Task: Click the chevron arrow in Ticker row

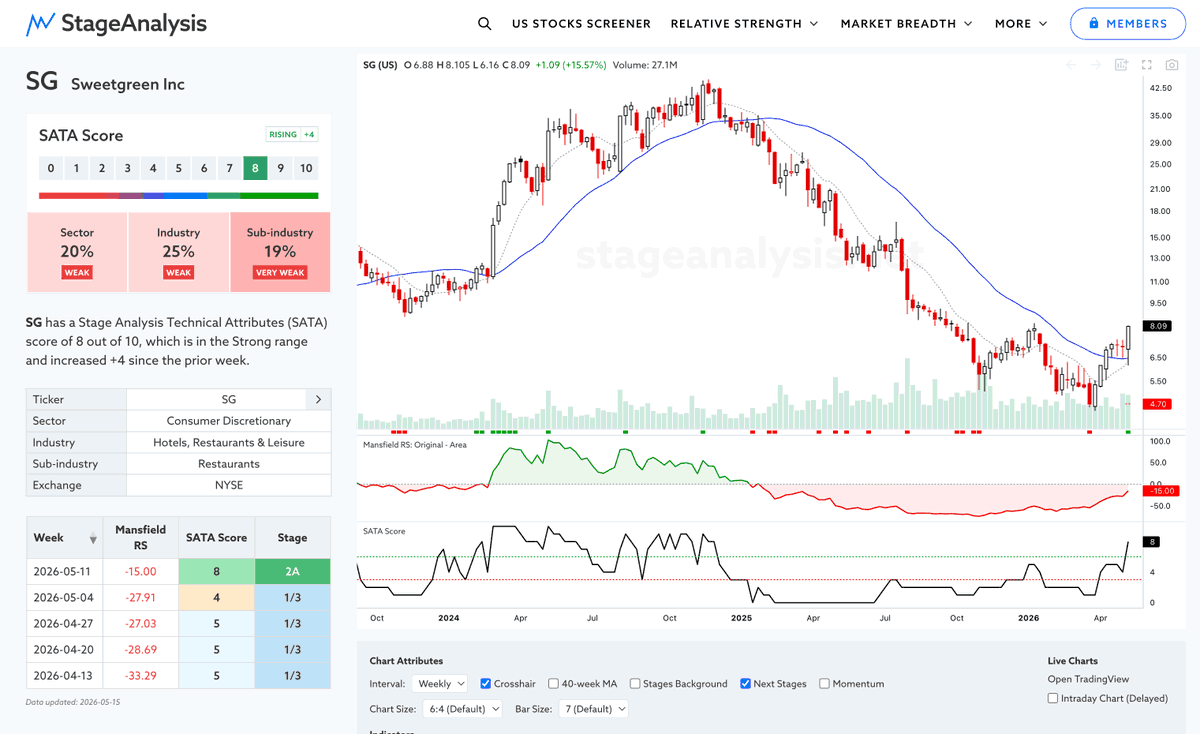Action: (319, 399)
